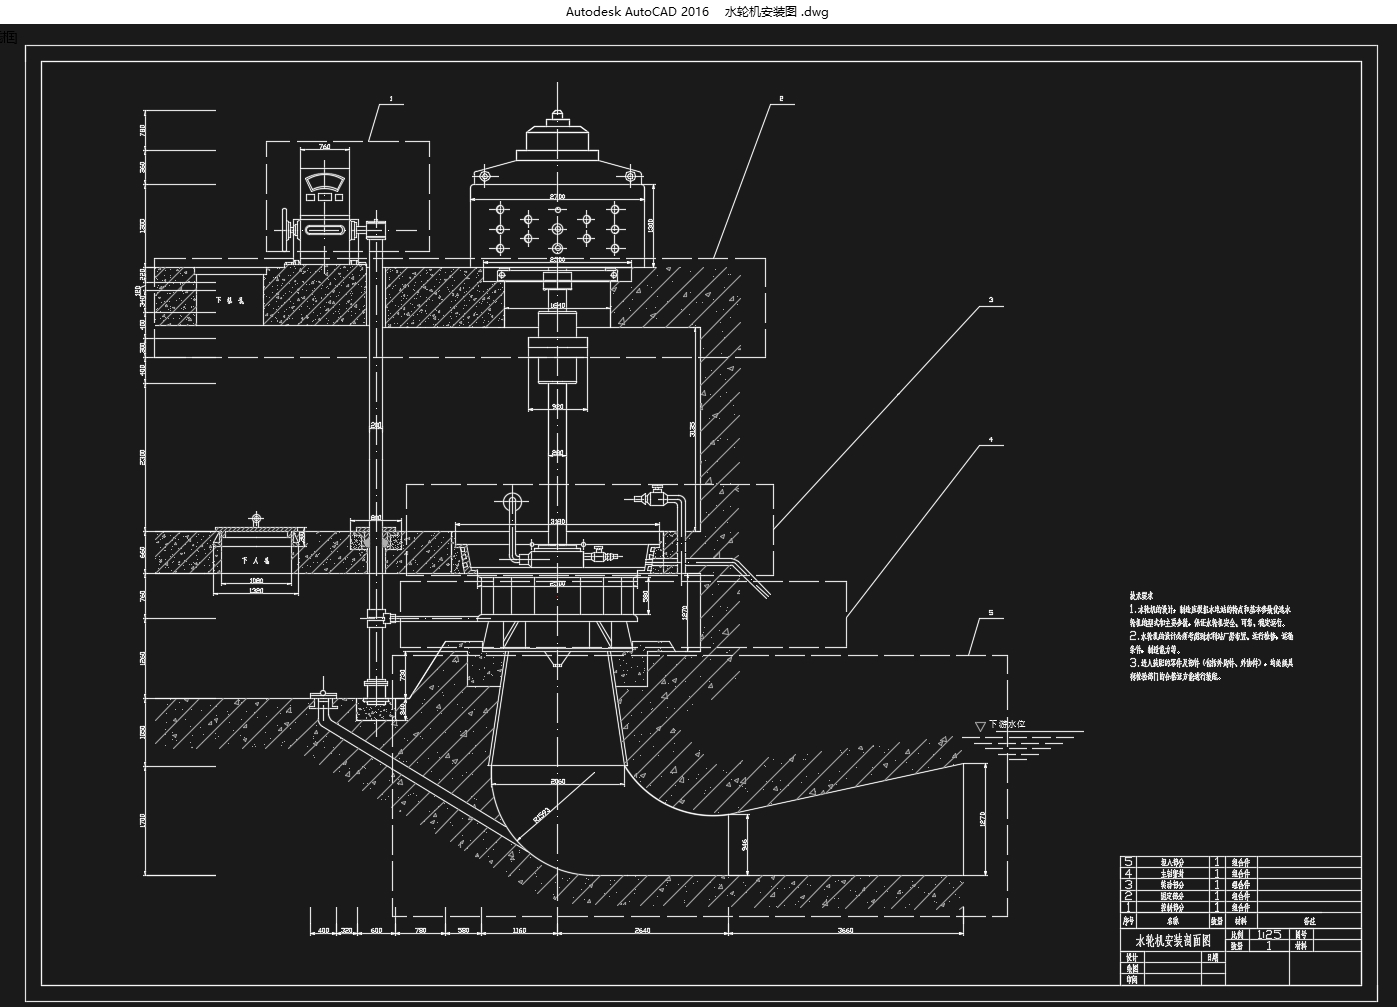Click the 760 dimension above governor cabinet
This screenshot has height=1007, width=1397.
[x=324, y=146]
